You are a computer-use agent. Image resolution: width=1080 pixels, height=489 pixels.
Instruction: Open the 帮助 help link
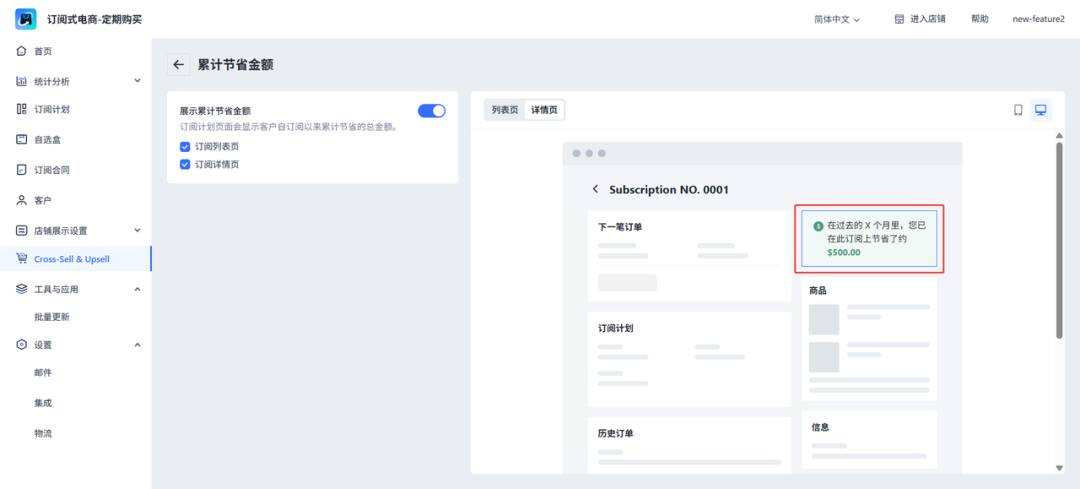(x=979, y=19)
